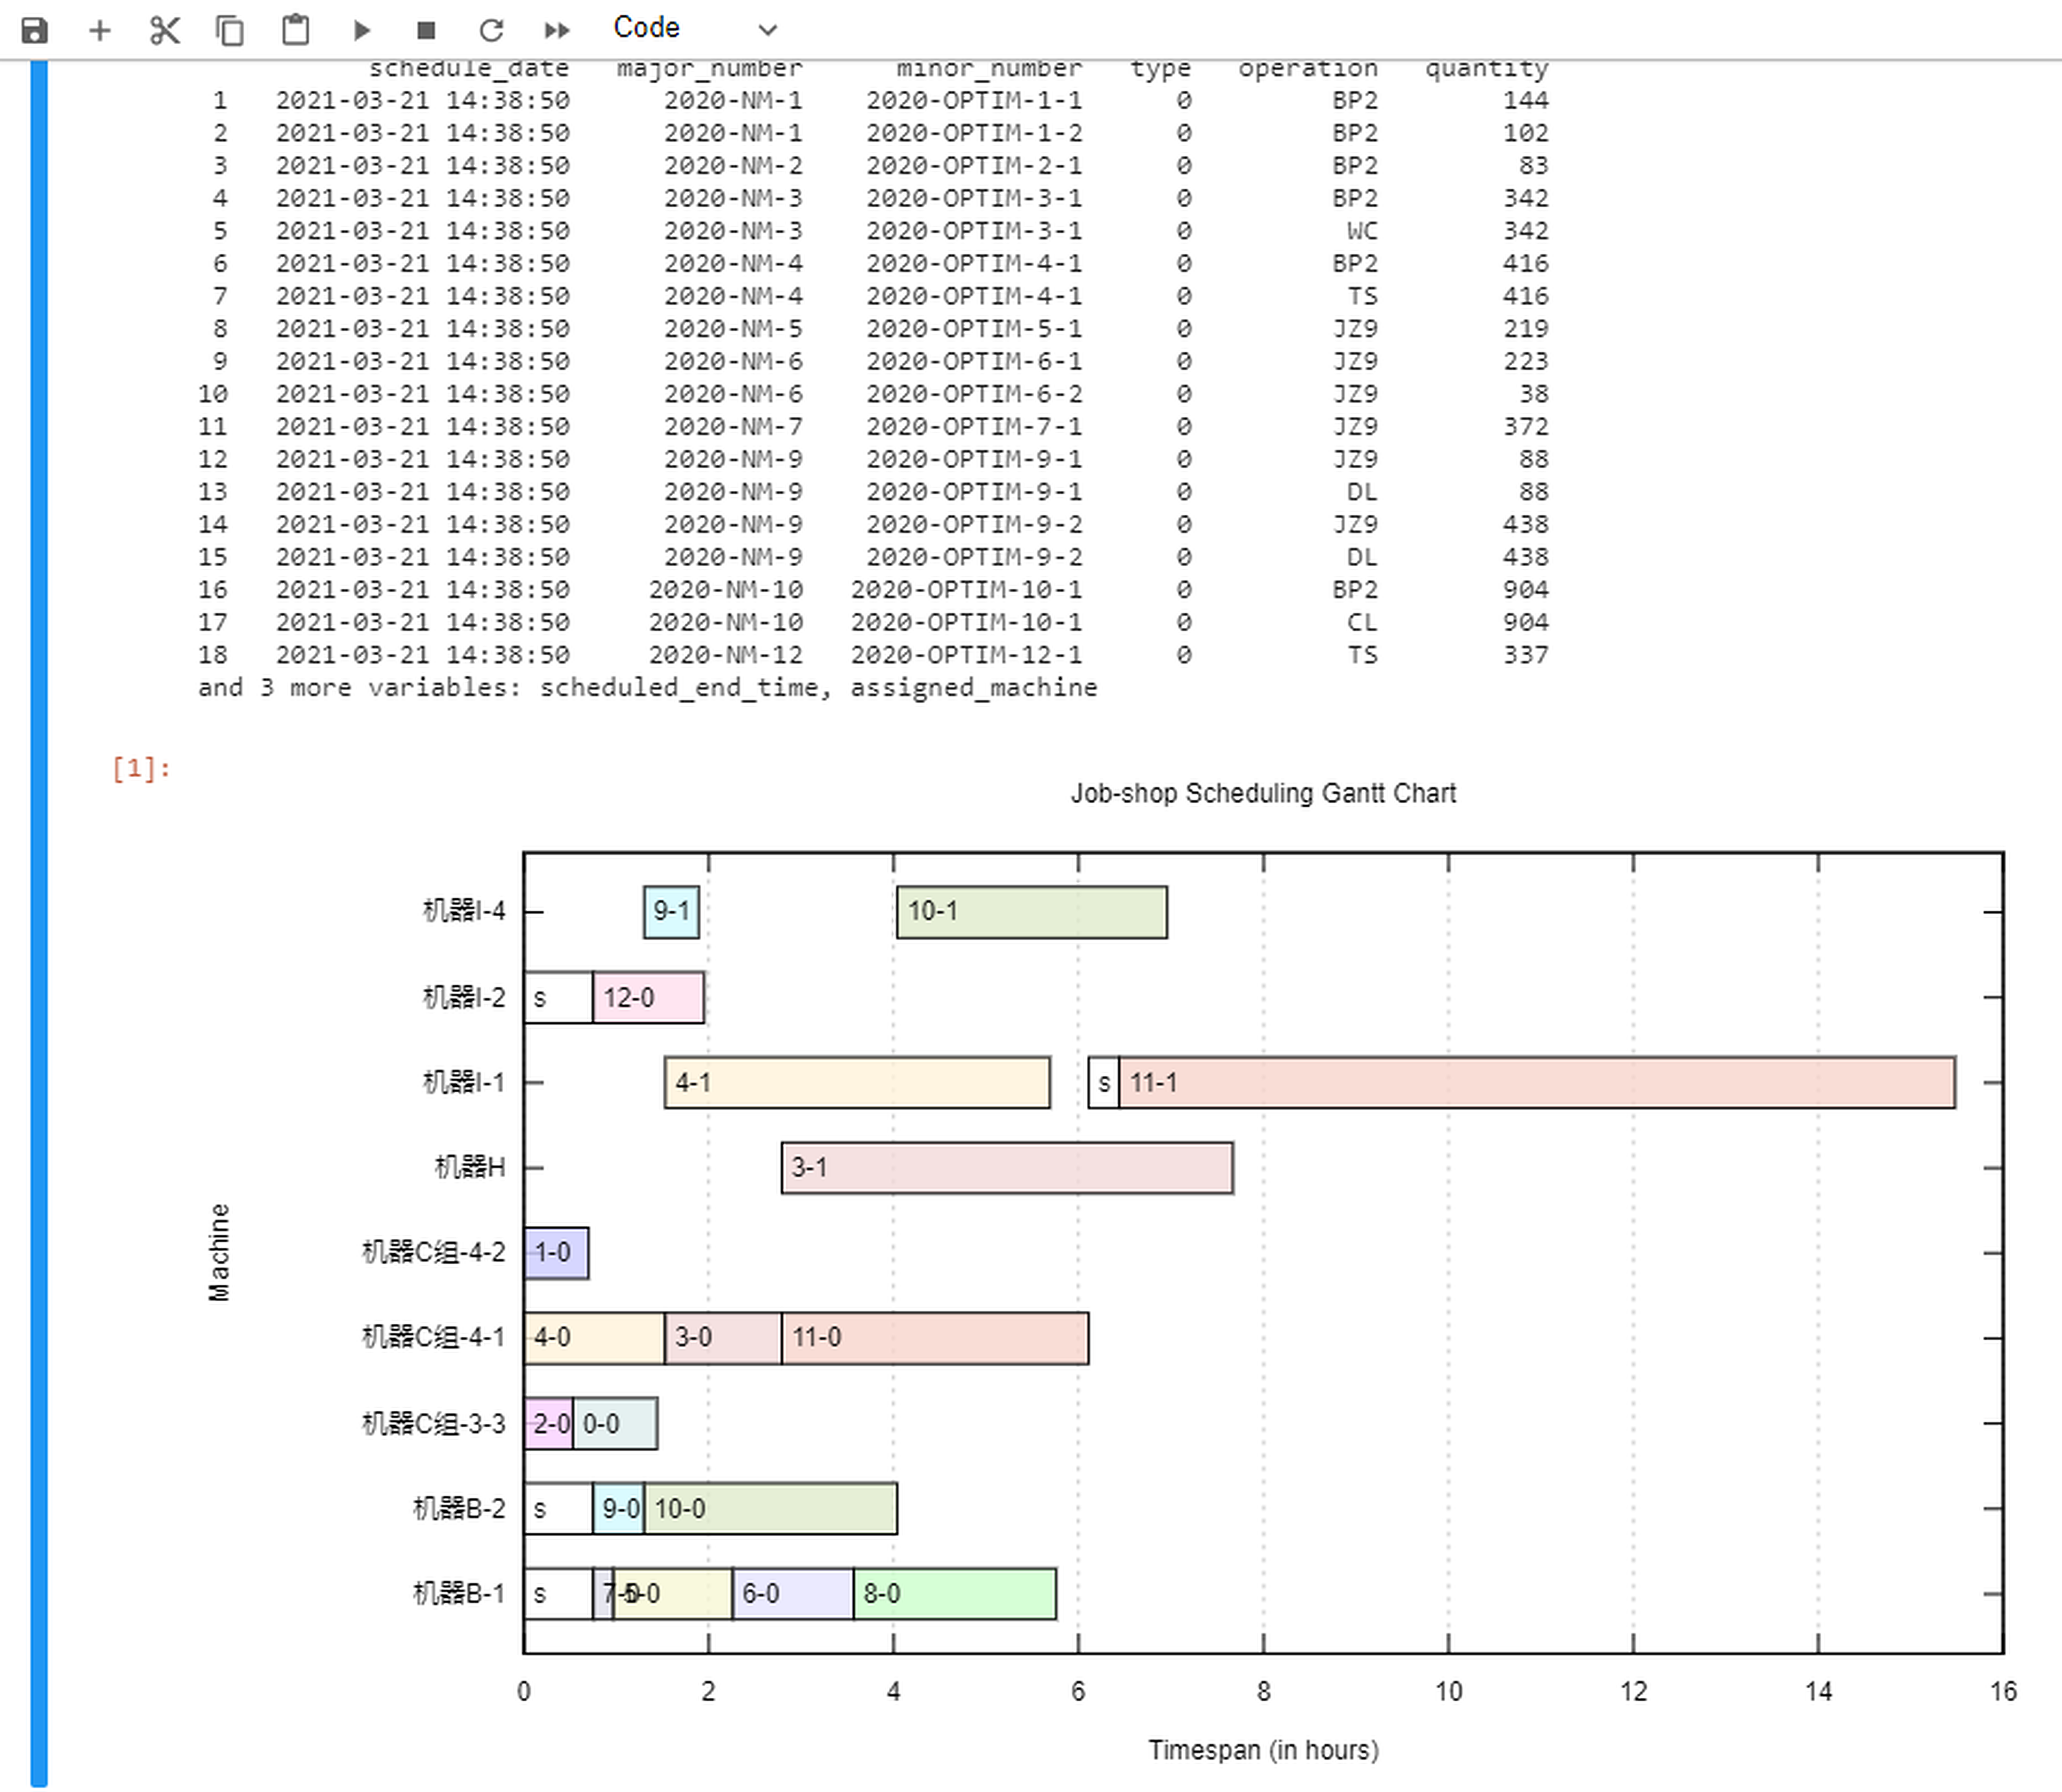This screenshot has width=2062, height=1792.
Task: Click the 2-0 bar on 机器C组-3-3
Action: (x=549, y=1423)
